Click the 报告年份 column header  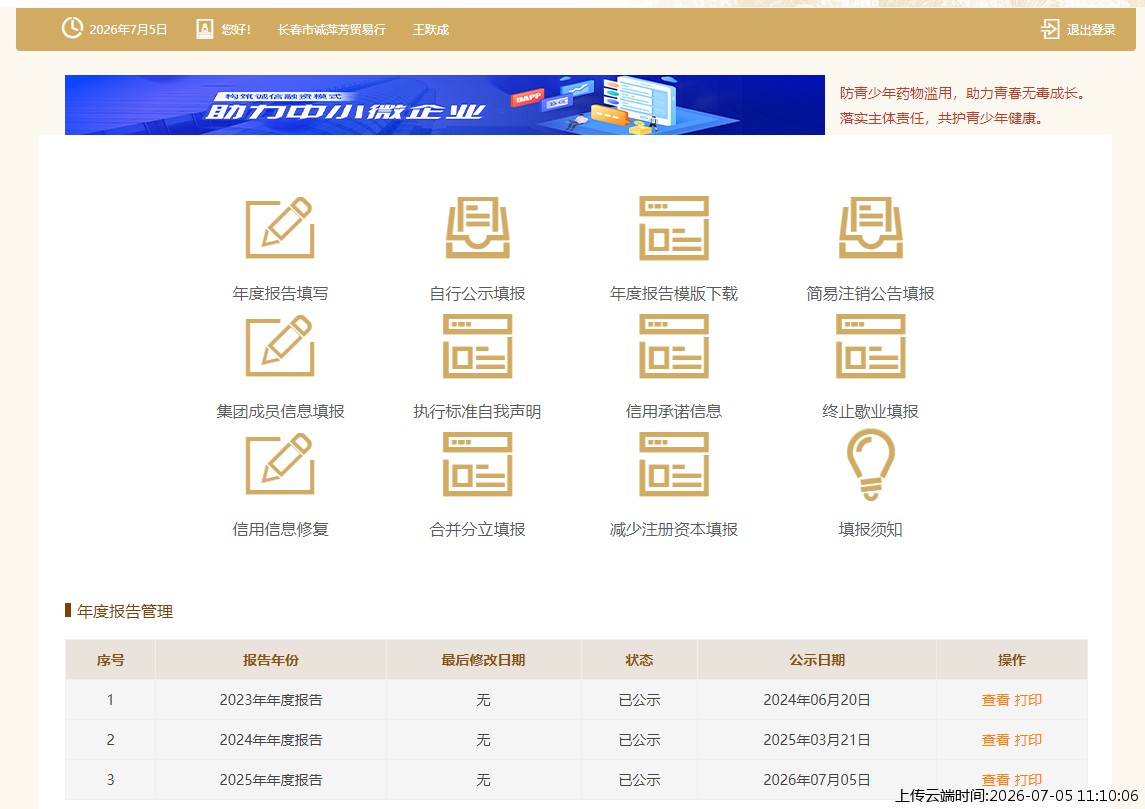point(271,660)
